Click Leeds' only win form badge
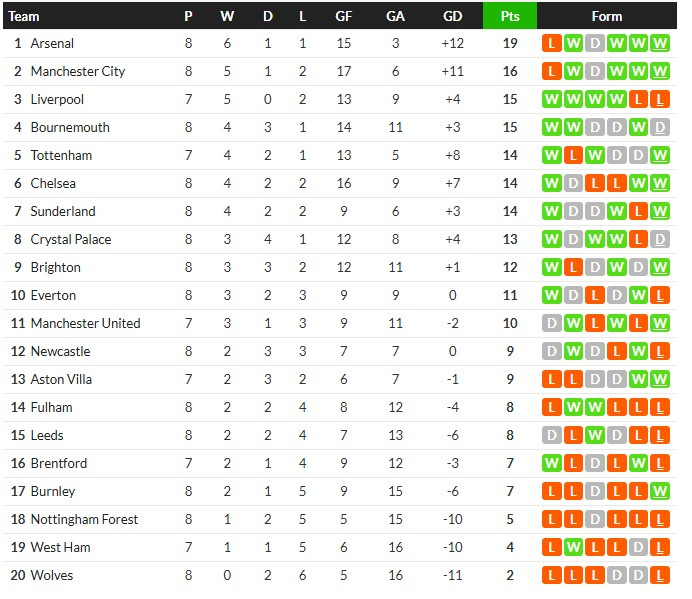The width and height of the screenshot is (692, 599). pyautogui.click(x=595, y=435)
